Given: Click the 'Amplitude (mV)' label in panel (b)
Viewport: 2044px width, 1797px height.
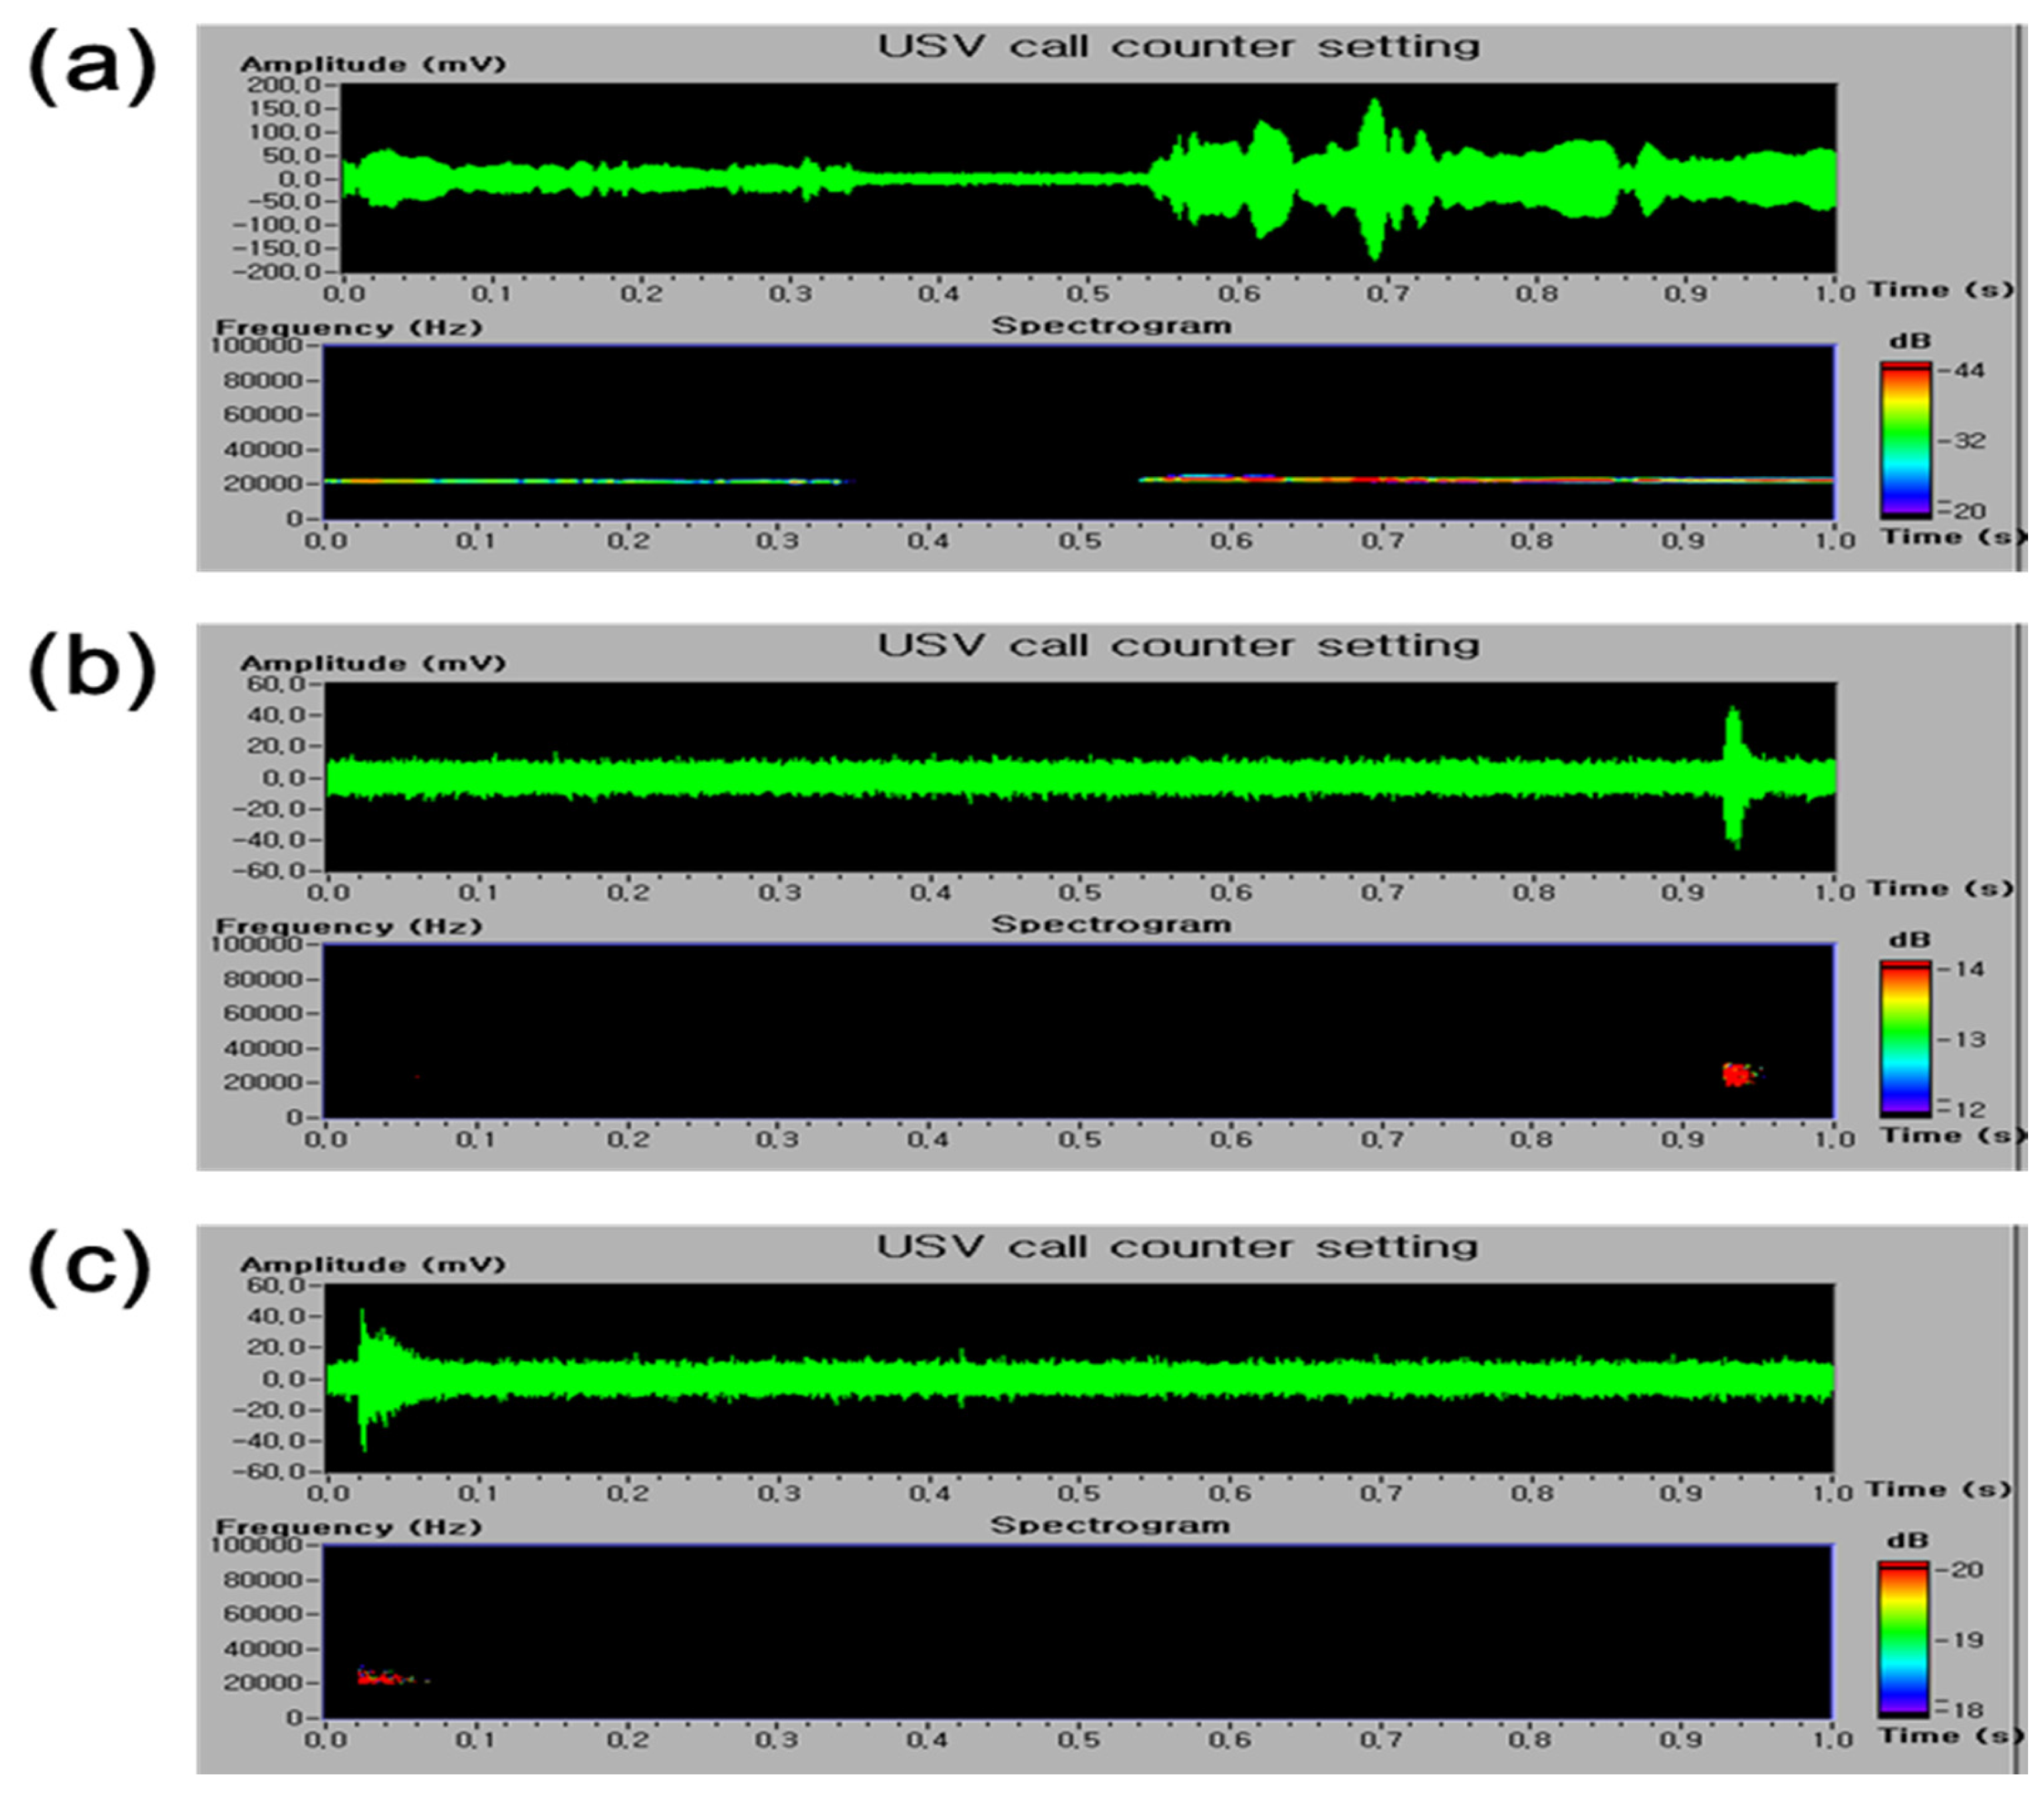Looking at the screenshot, I should 373,663.
